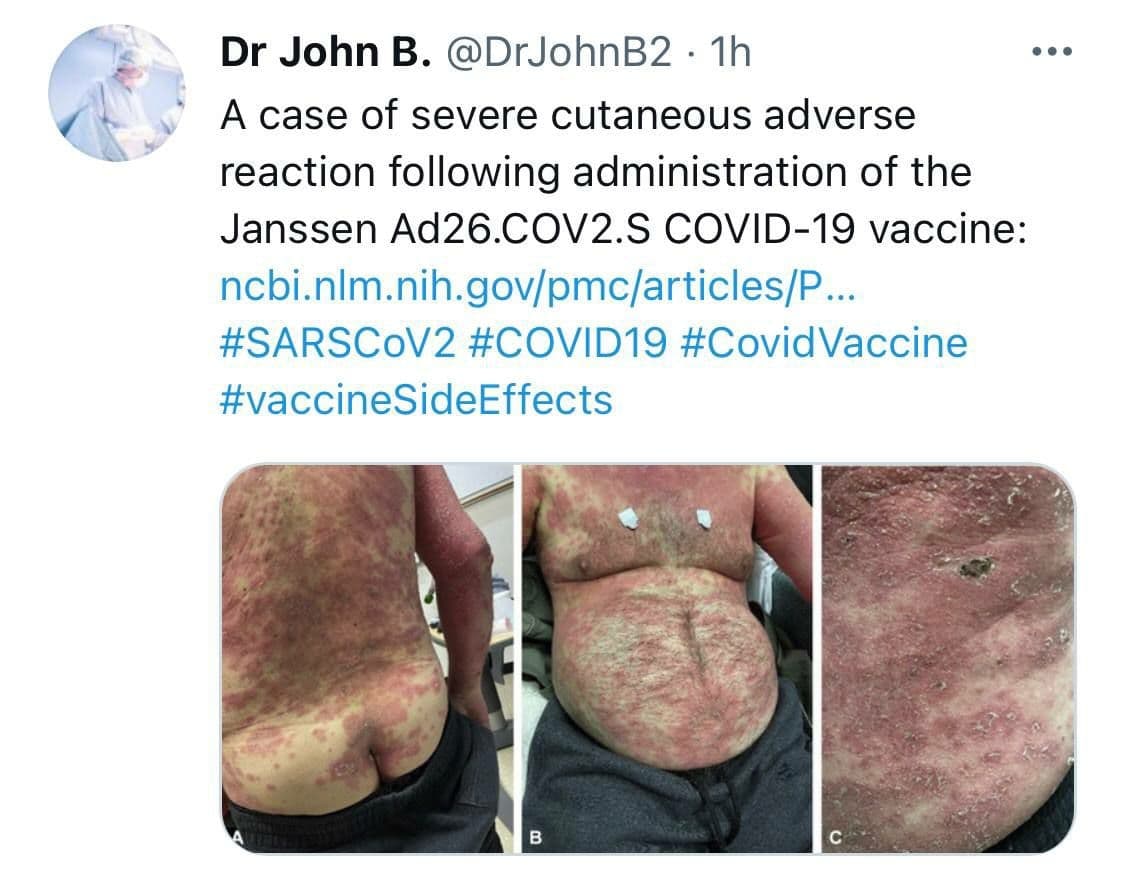
Task: Open the right close-up skin photo
Action: point(948,658)
